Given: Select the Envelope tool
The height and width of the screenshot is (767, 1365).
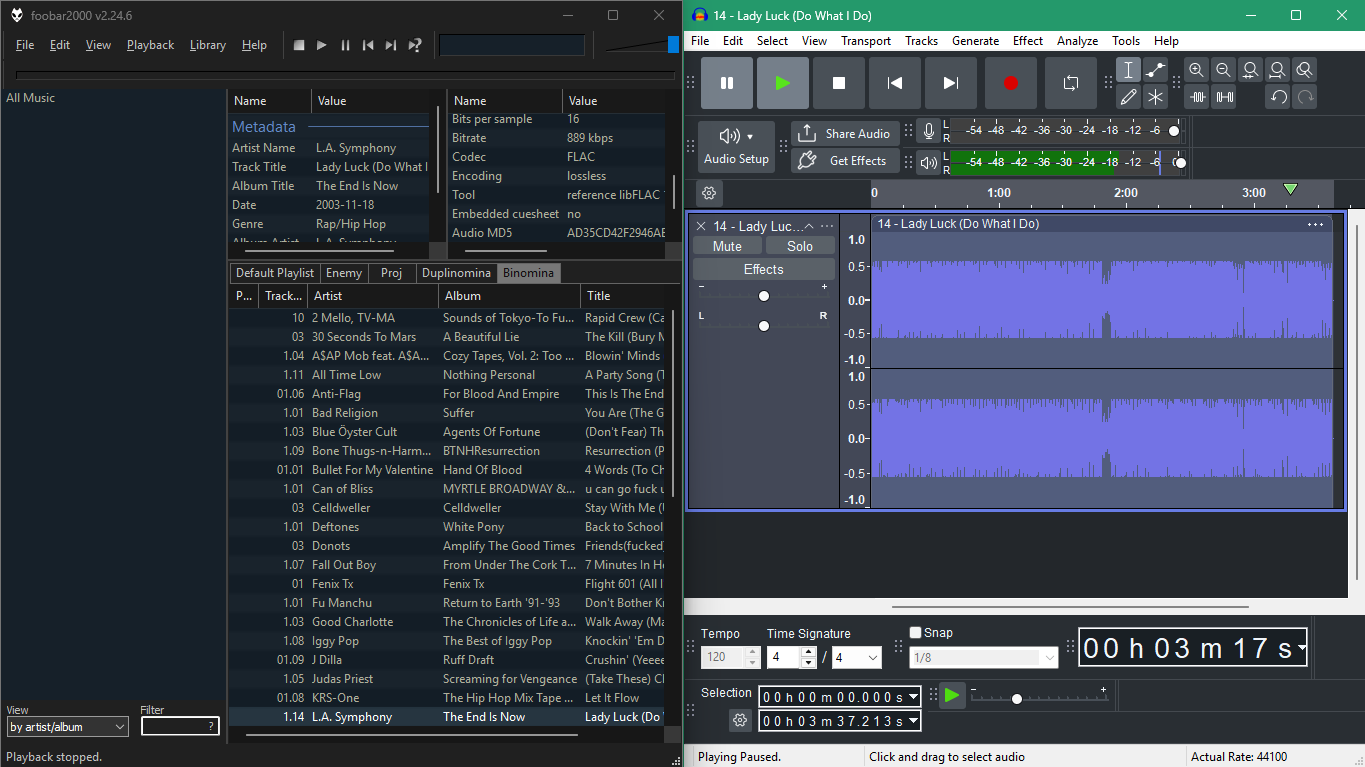Looking at the screenshot, I should coord(1156,70).
